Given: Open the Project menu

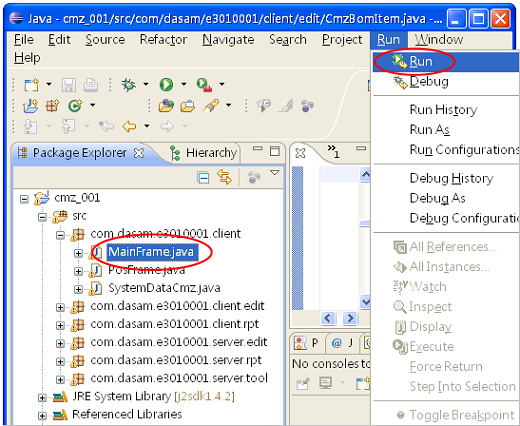Looking at the screenshot, I should tap(342, 40).
